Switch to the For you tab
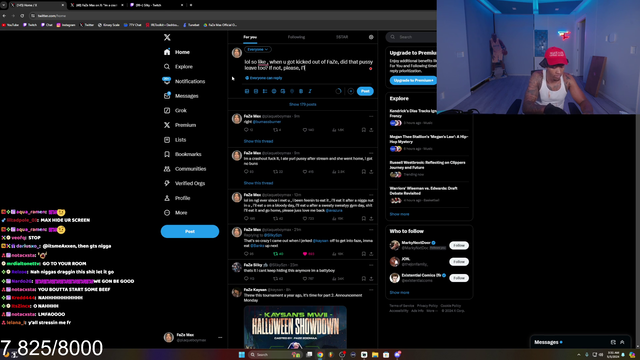This screenshot has width=640, height=360. pos(250,37)
